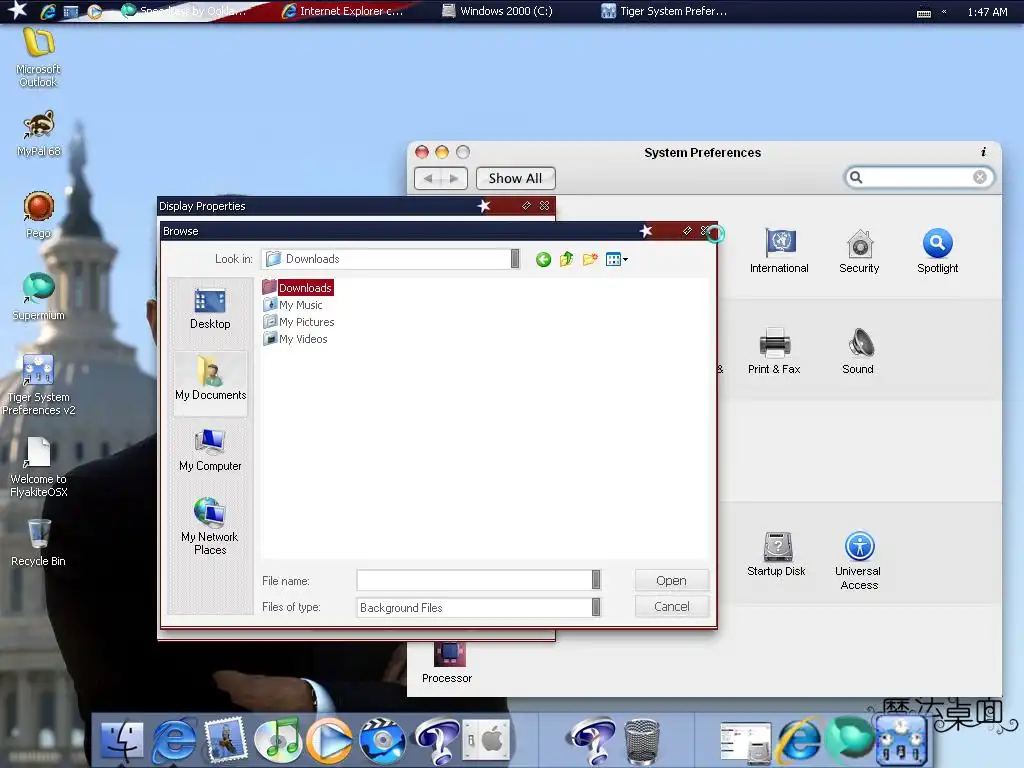Go to My Computer in places bar

coord(210,451)
